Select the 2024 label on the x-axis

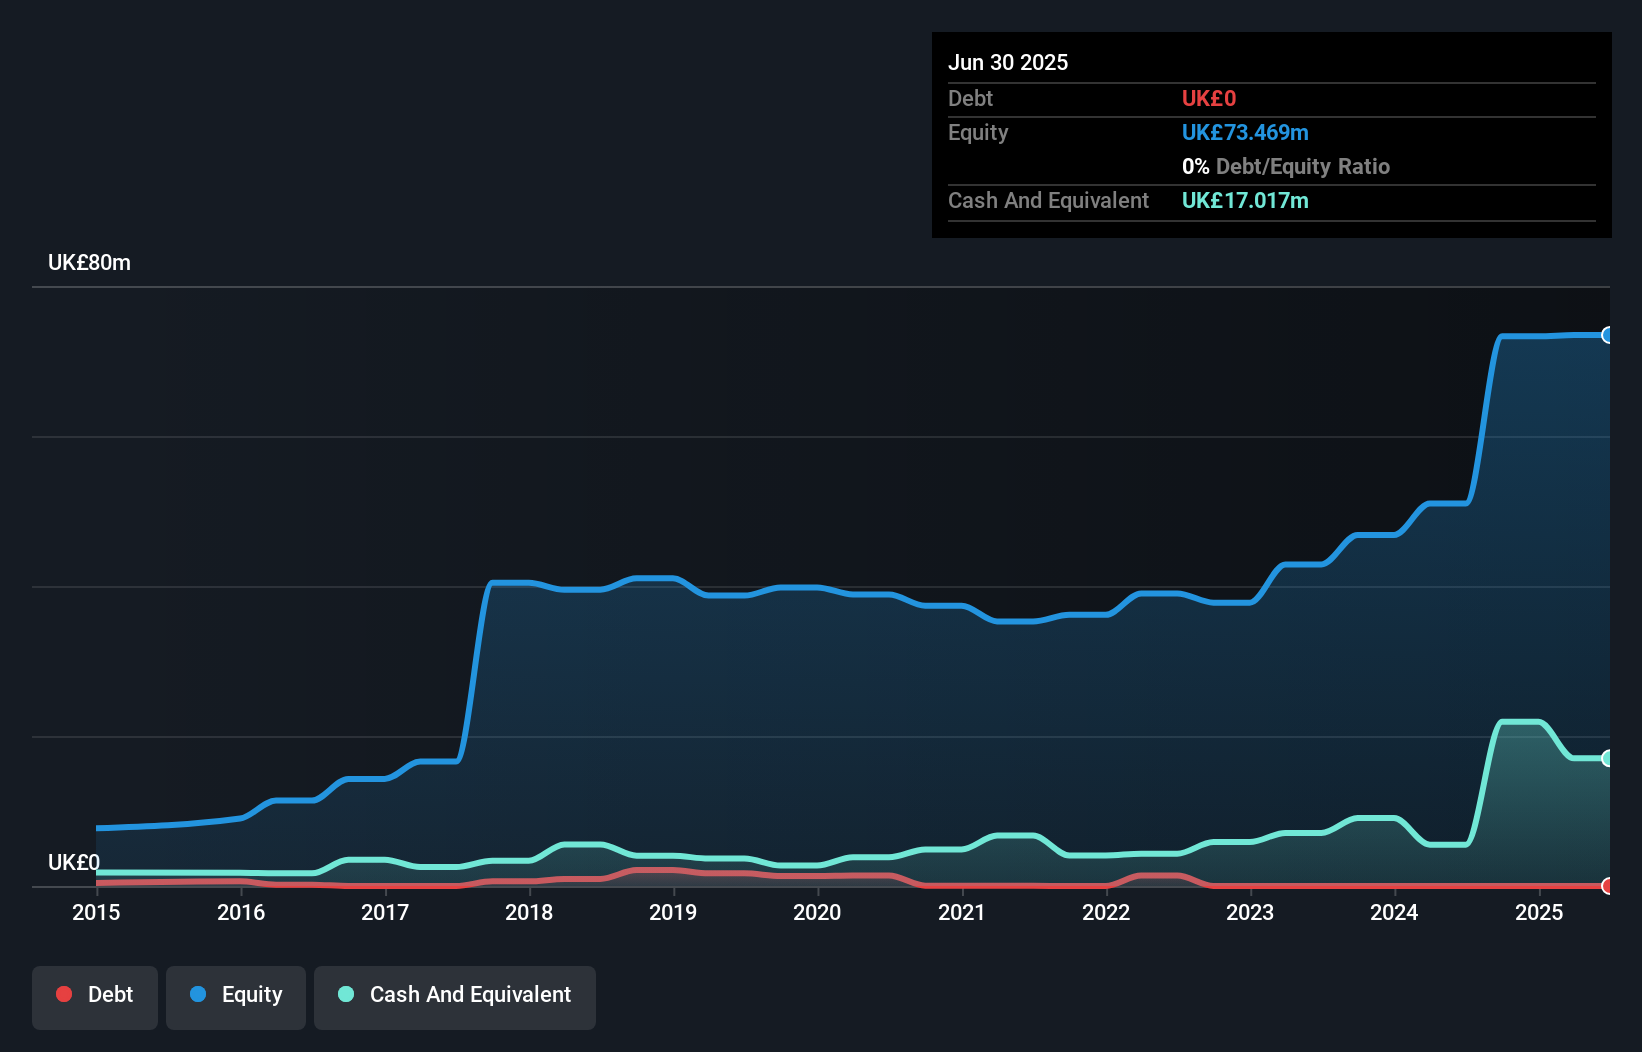pyautogui.click(x=1394, y=912)
